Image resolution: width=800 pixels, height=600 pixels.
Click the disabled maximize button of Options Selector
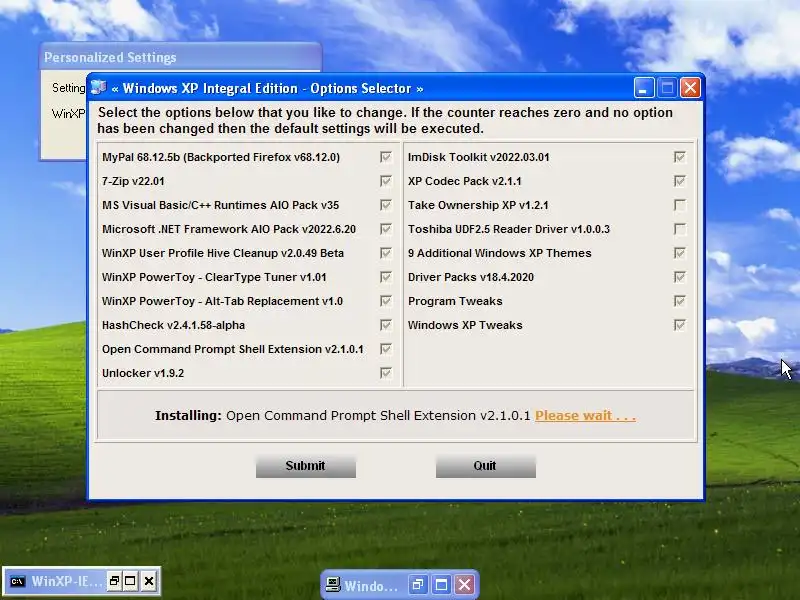(x=667, y=88)
